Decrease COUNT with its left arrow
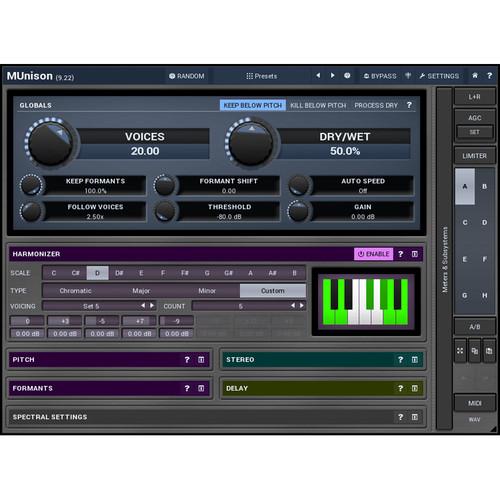The width and height of the screenshot is (500, 500). pyautogui.click(x=293, y=305)
